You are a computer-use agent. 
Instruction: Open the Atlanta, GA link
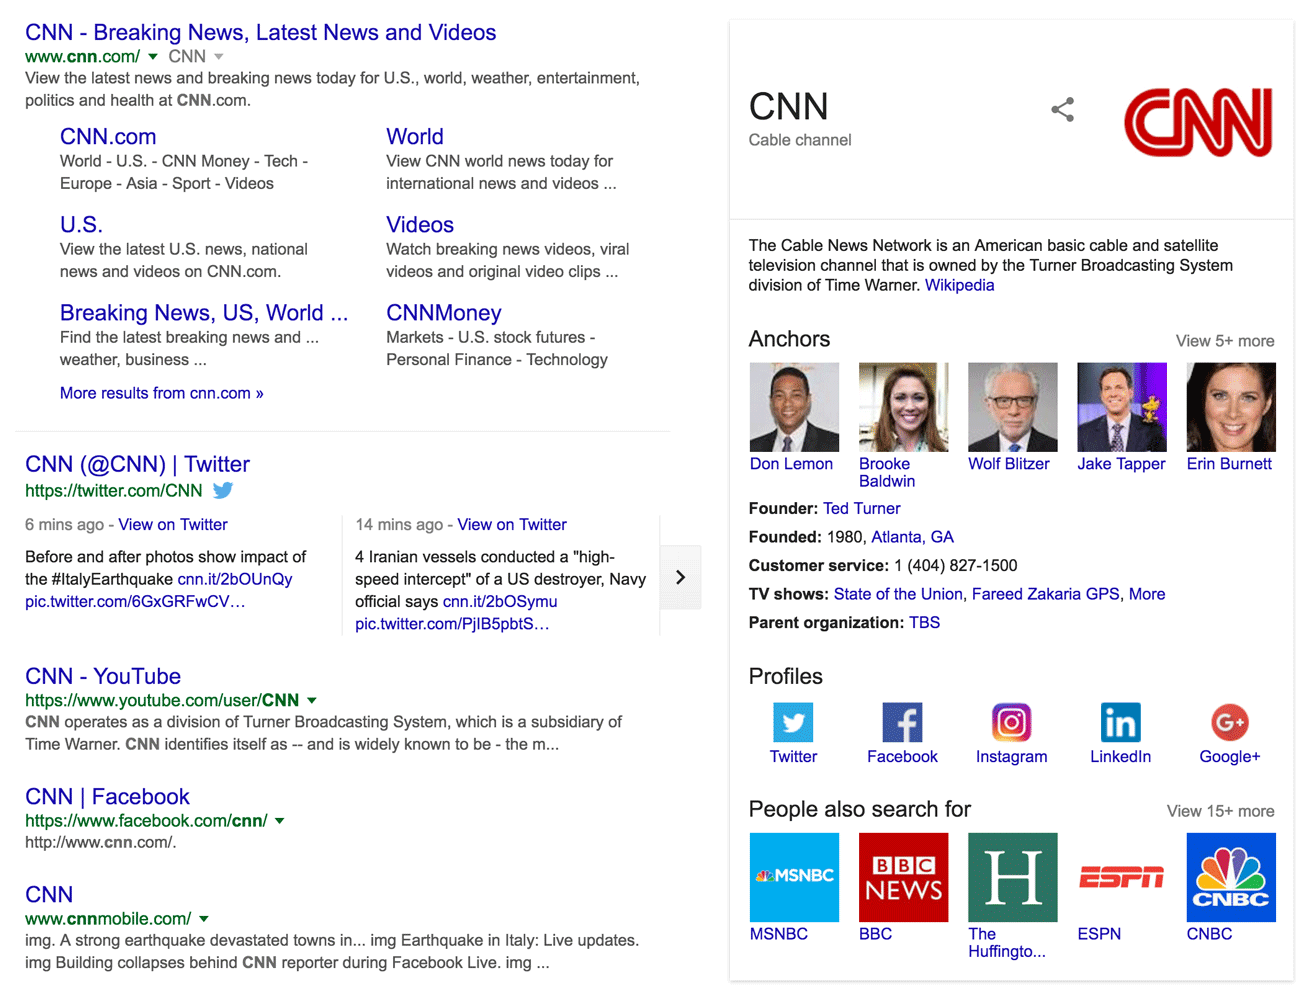913,537
